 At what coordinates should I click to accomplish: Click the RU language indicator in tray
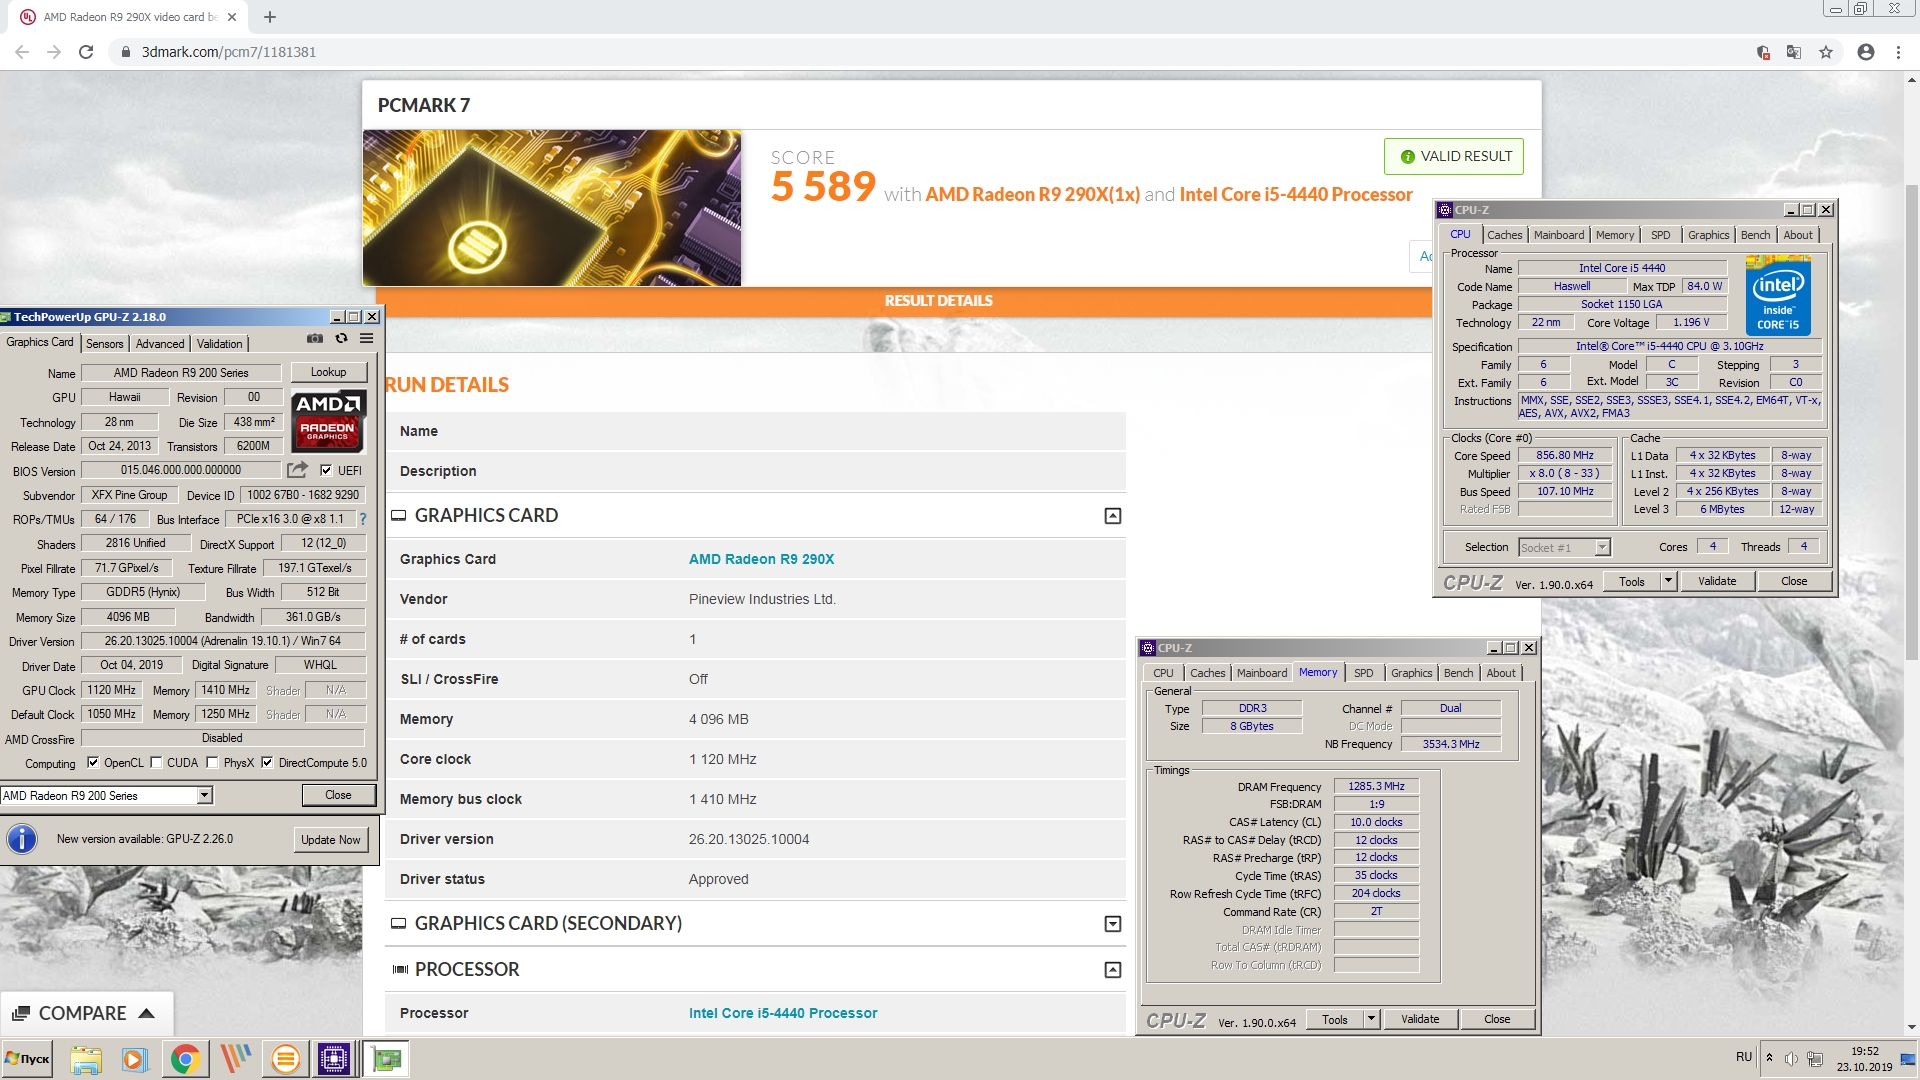tap(1744, 1057)
